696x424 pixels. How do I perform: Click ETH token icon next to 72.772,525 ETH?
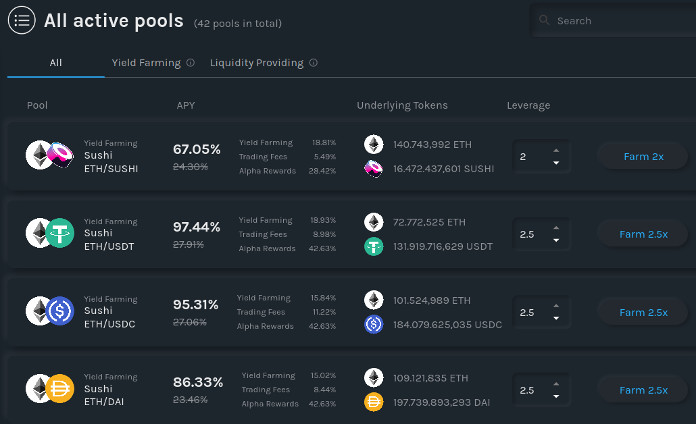(374, 222)
